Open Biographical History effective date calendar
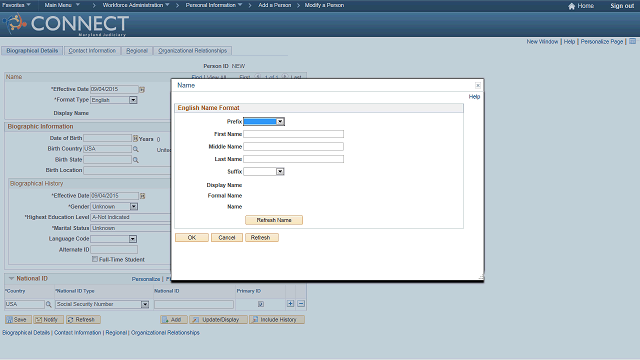 tap(142, 196)
